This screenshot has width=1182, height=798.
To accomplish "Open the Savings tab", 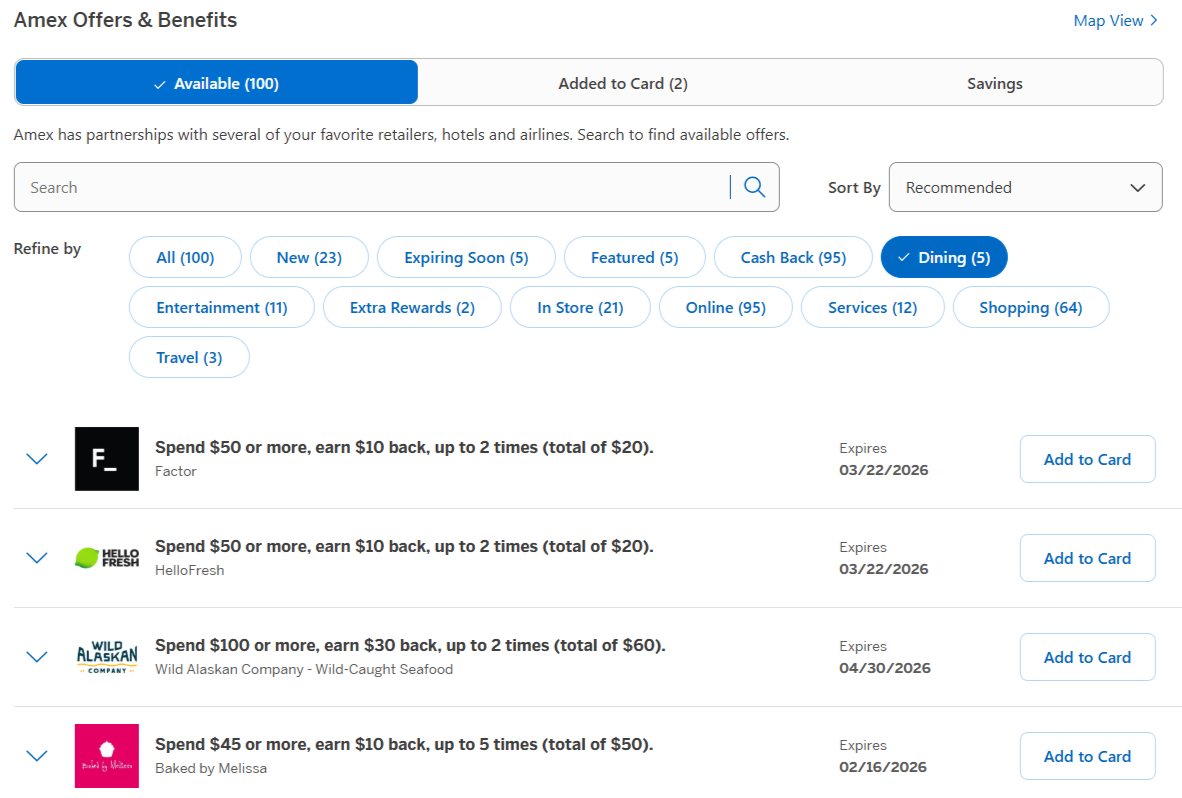I will click(x=994, y=83).
